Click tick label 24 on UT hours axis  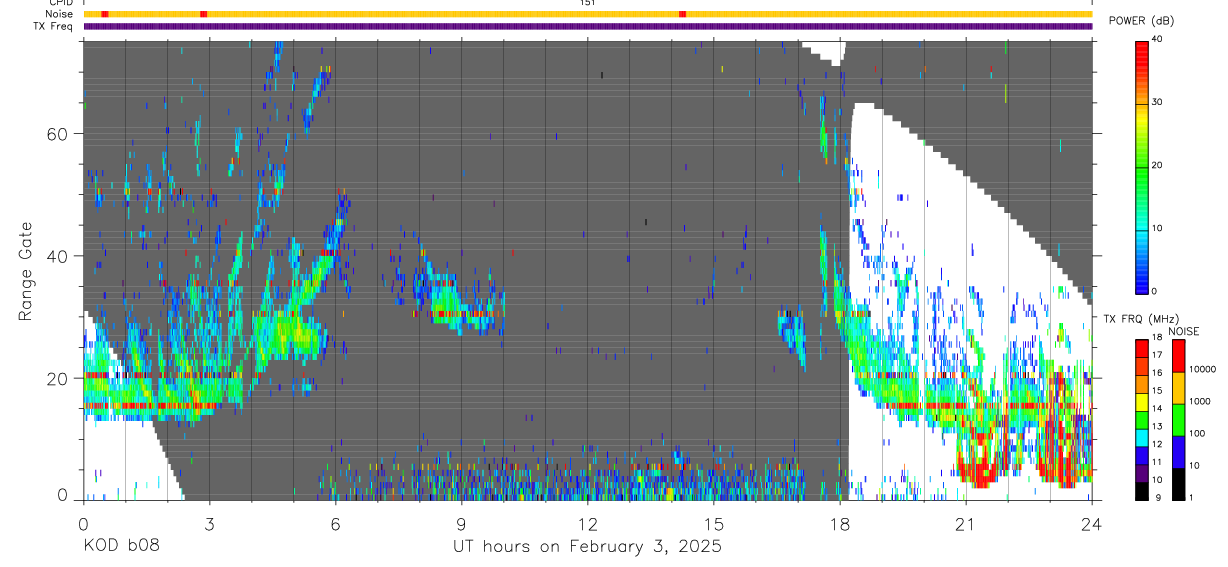point(1092,523)
